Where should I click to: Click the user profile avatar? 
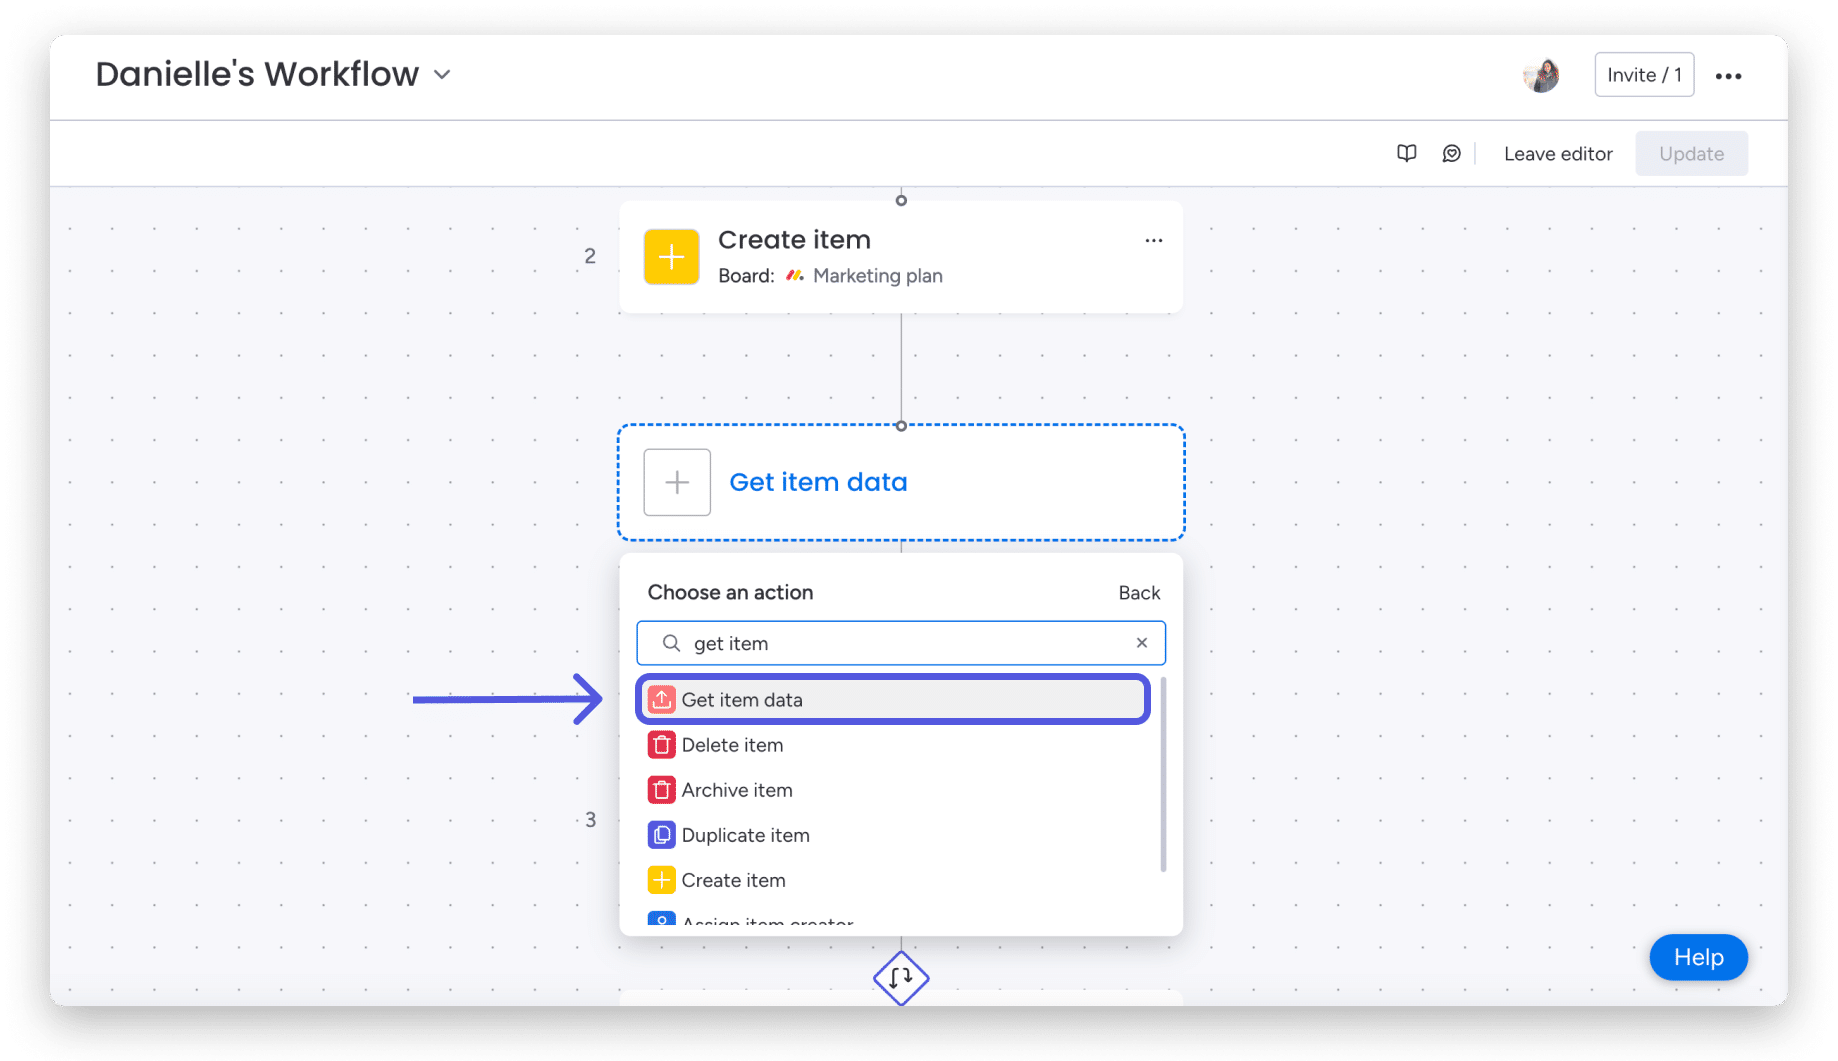point(1541,75)
